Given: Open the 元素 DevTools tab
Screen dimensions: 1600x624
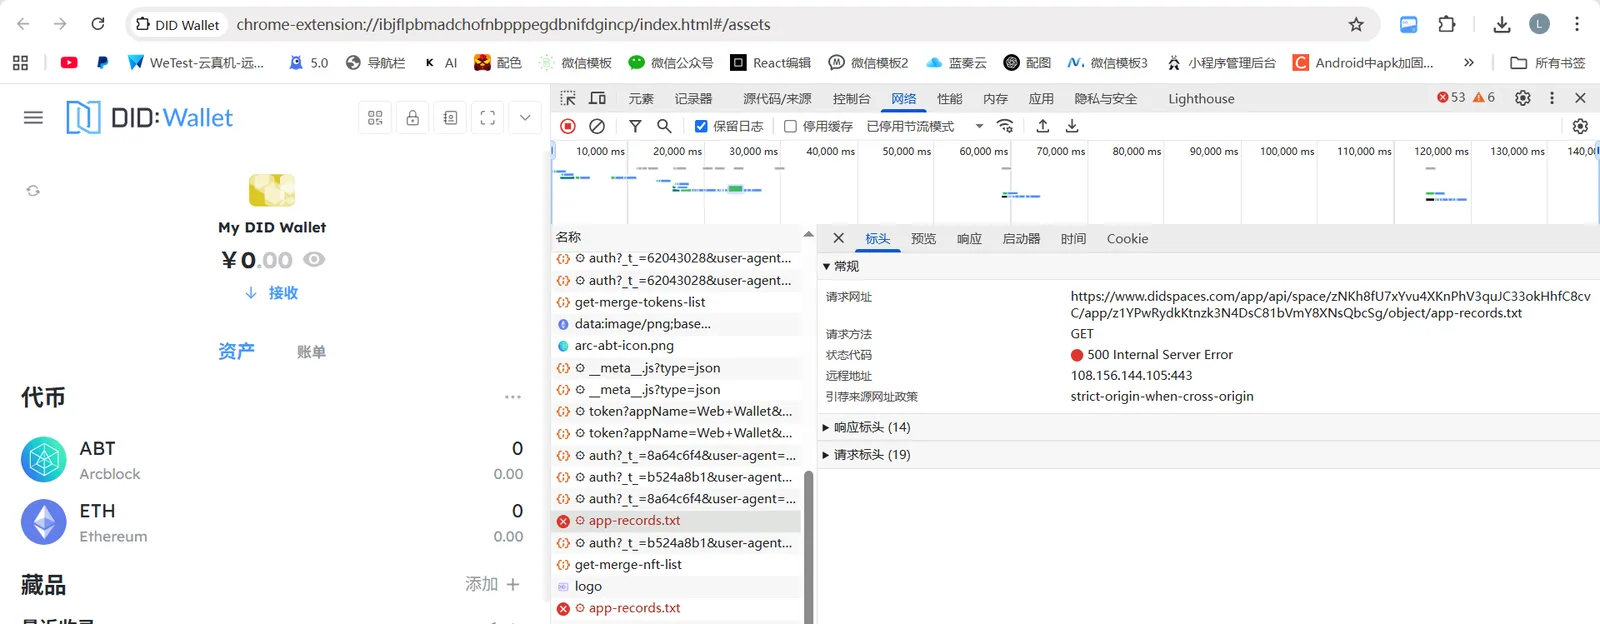Looking at the screenshot, I should click(x=641, y=99).
